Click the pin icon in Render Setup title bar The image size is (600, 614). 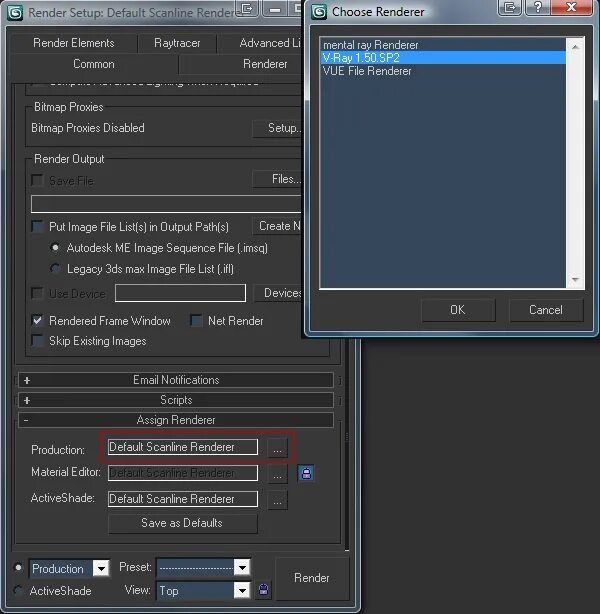[247, 8]
